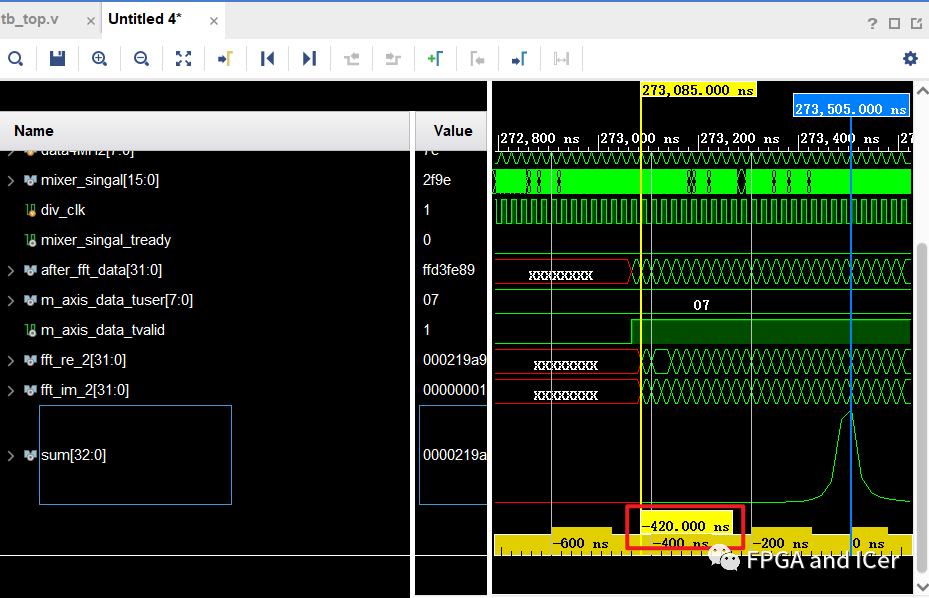Click value ffd3fe89 of after_fft_data
The width and height of the screenshot is (929, 598).
point(449,270)
